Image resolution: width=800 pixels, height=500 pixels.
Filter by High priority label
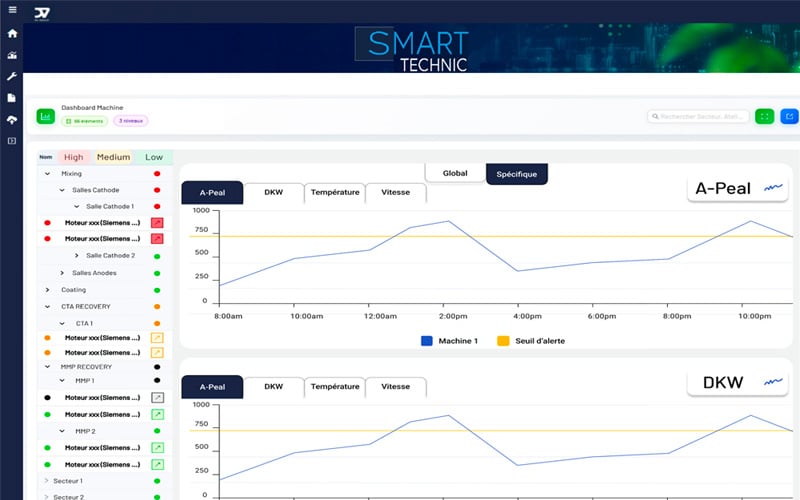(x=73, y=157)
